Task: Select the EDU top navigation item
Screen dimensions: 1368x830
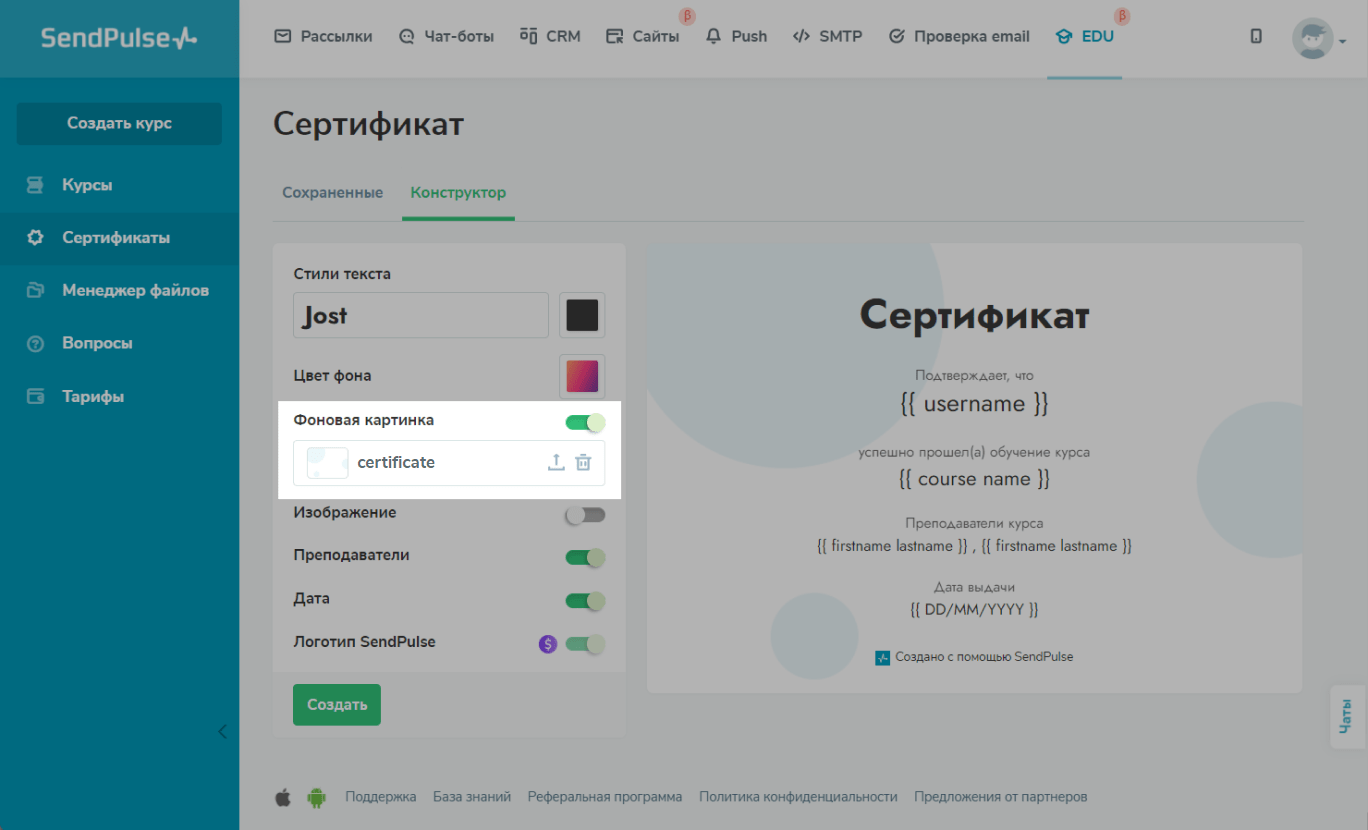Action: pyautogui.click(x=1084, y=37)
